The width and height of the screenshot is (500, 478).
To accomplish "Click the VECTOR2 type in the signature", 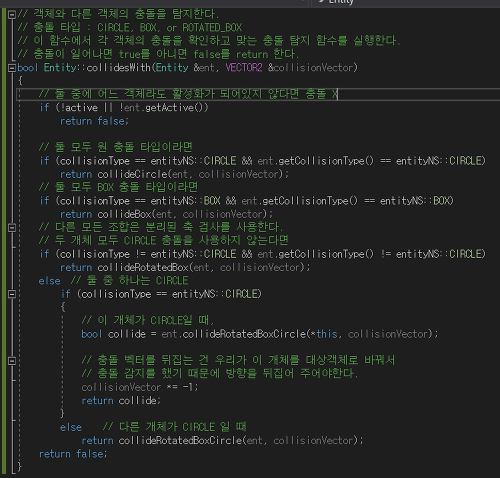I will pyautogui.click(x=244, y=68).
